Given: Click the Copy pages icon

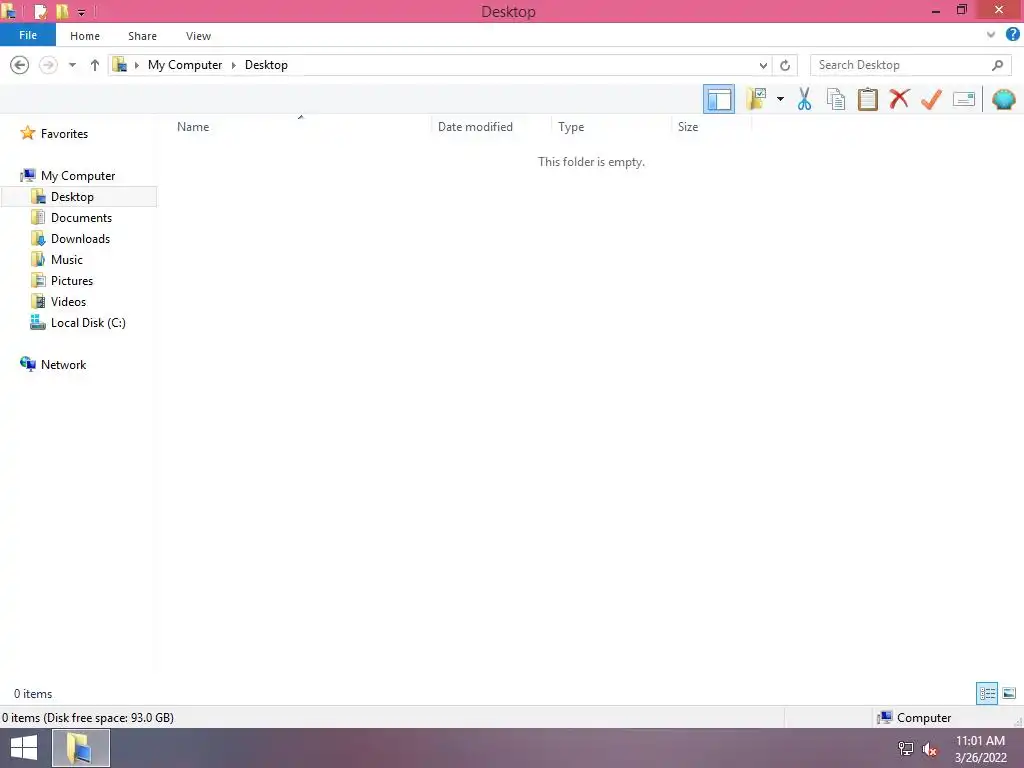Looking at the screenshot, I should (x=836, y=99).
